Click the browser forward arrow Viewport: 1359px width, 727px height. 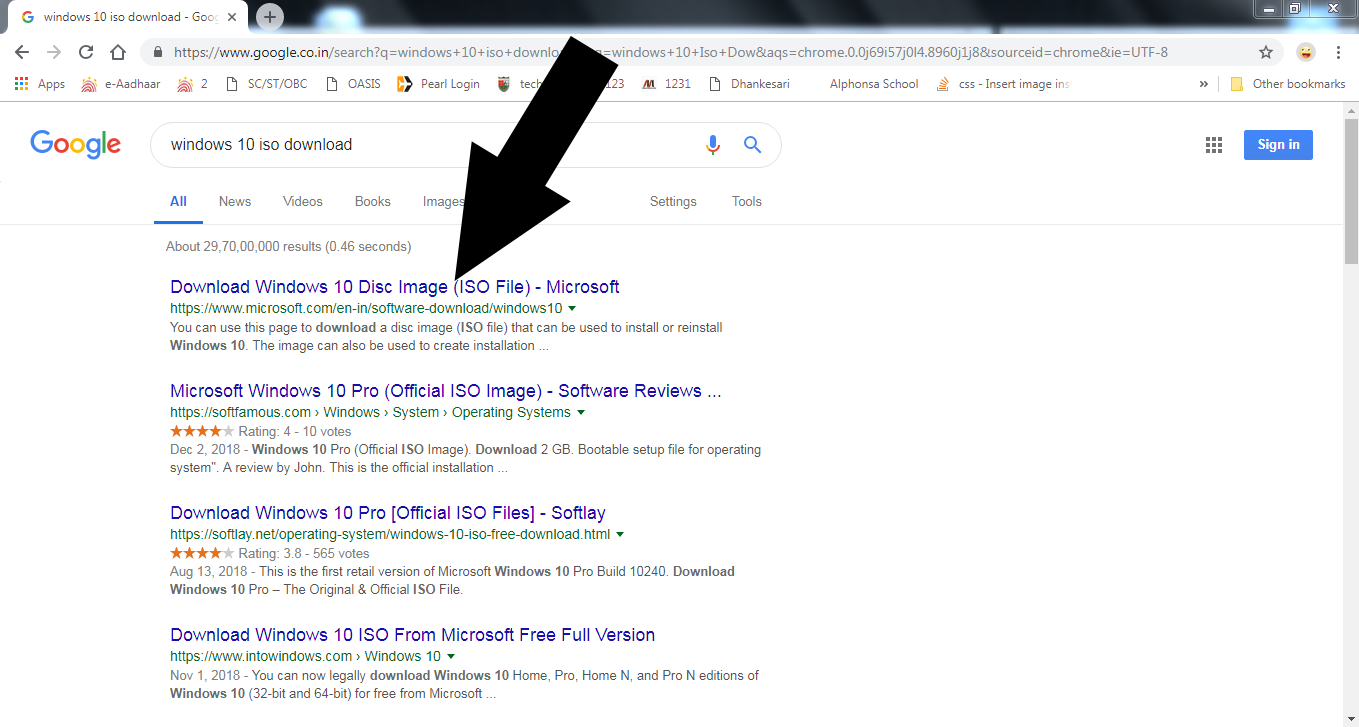(x=54, y=52)
